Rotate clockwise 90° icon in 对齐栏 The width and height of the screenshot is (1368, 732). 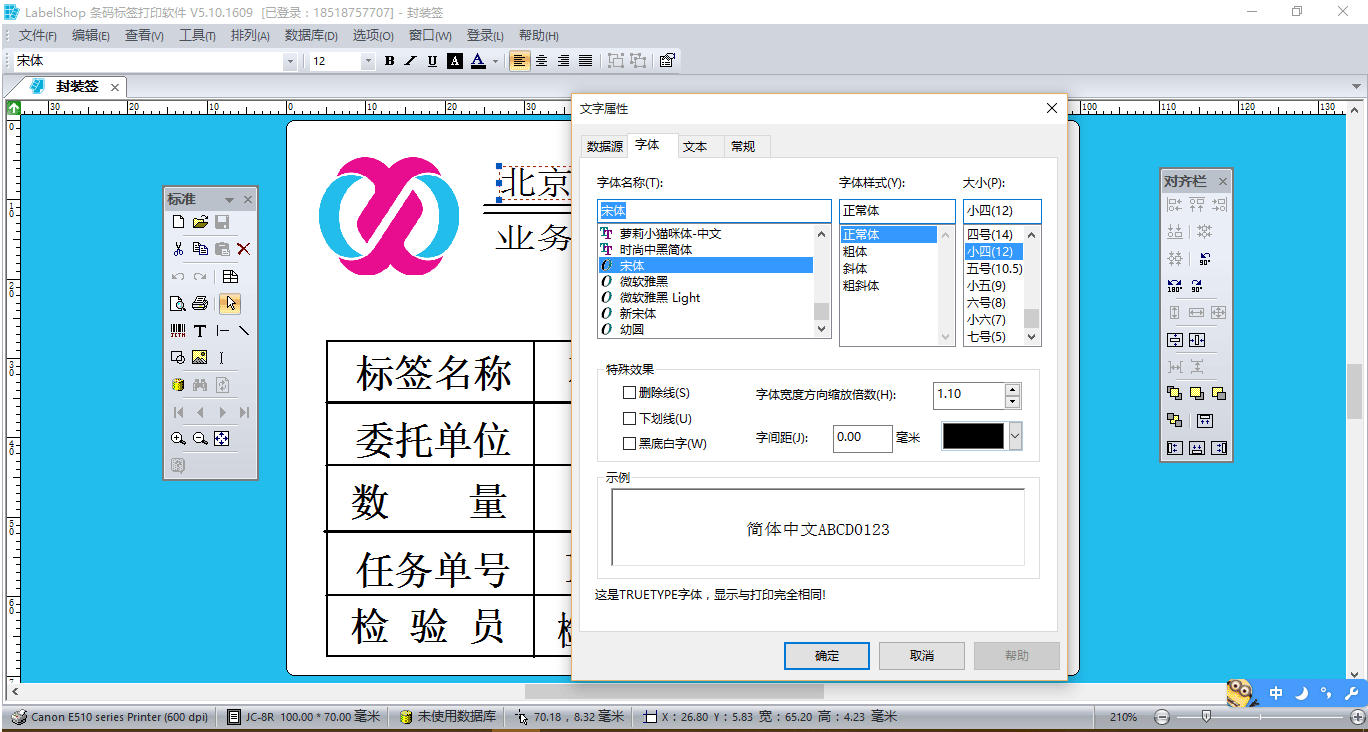coord(1197,286)
